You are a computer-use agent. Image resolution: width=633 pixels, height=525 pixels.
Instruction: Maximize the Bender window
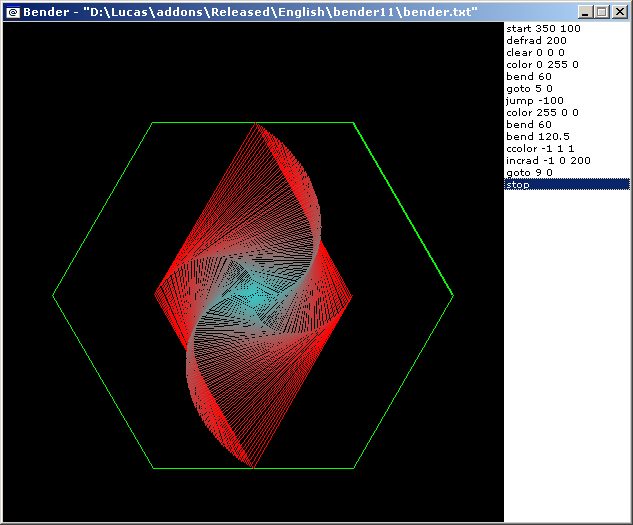click(601, 12)
